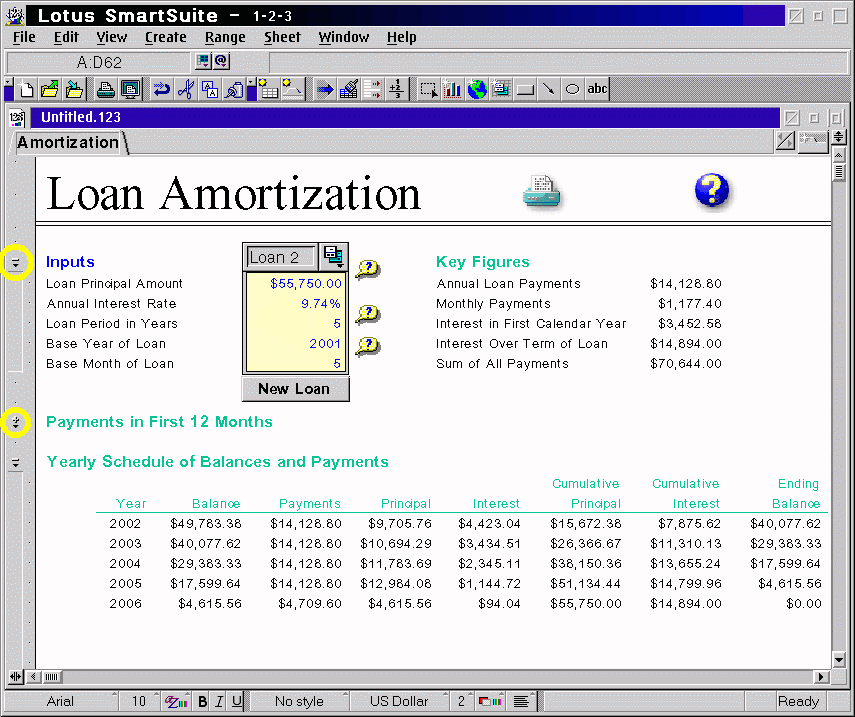
Task: Click the large printer icon in sheet
Action: tap(541, 192)
